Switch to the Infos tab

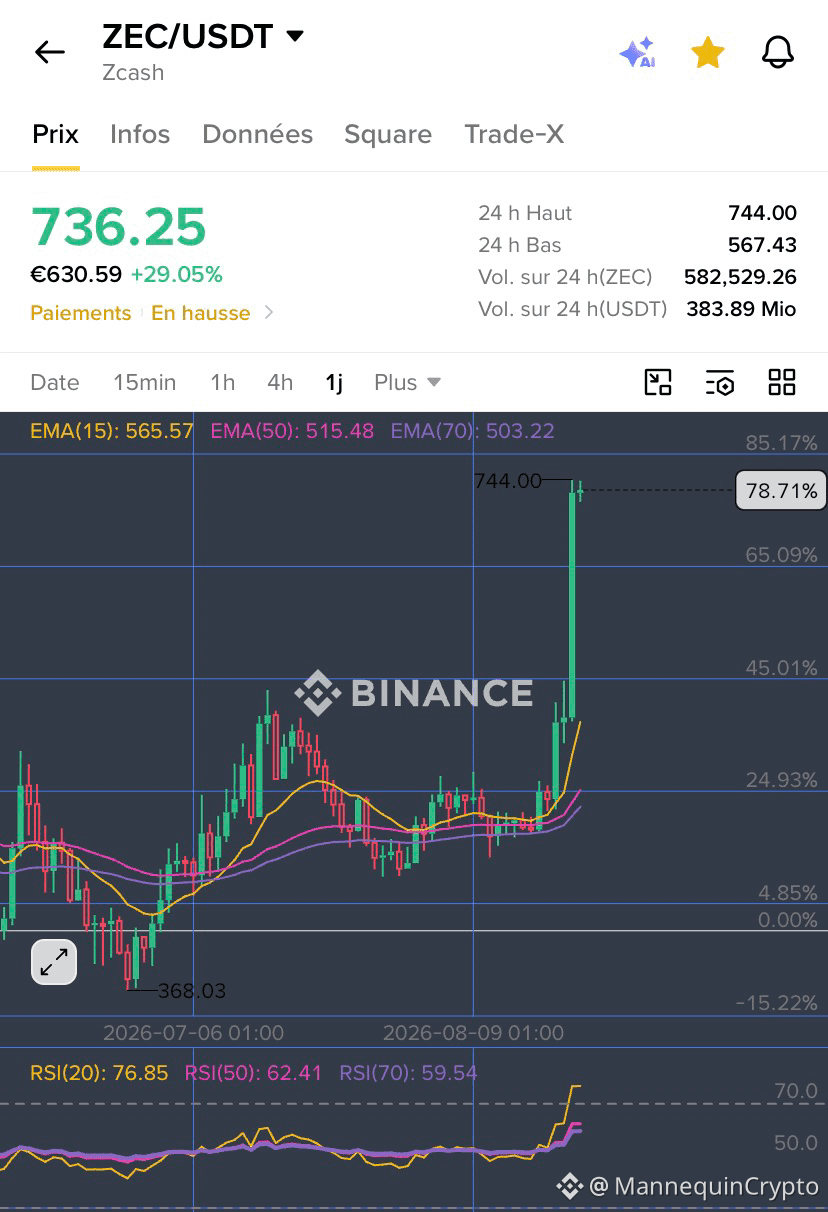point(140,134)
